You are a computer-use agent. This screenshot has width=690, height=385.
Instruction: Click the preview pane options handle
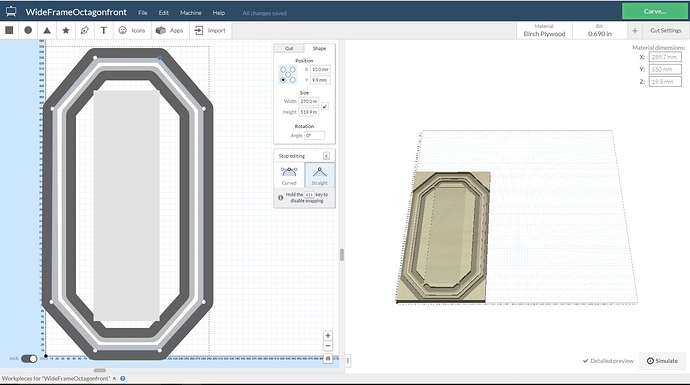tap(348, 360)
